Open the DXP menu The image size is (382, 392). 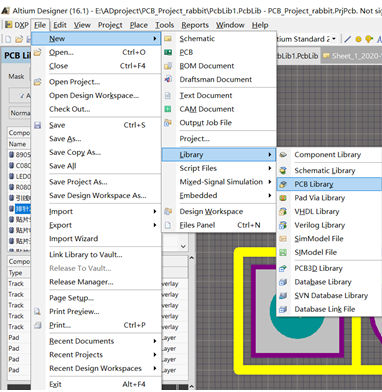pos(17,25)
